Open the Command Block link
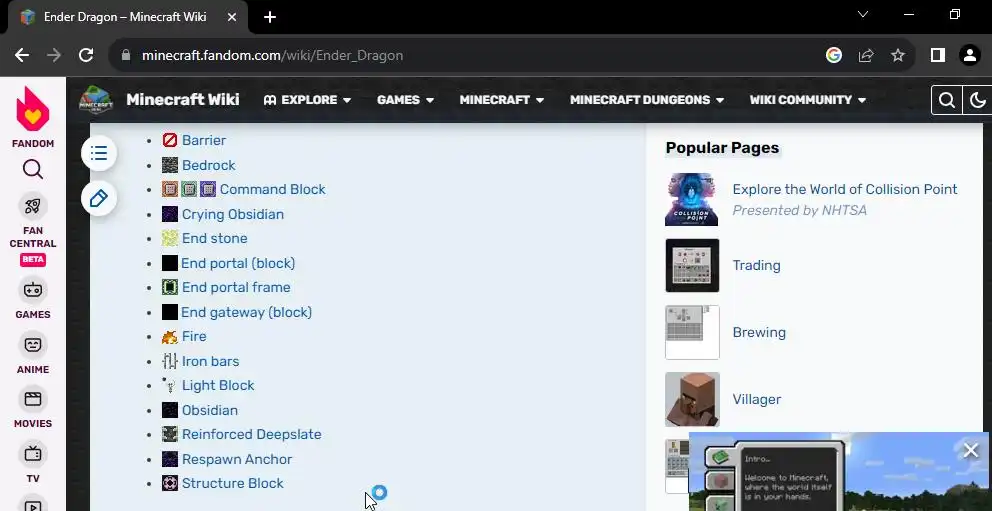 [273, 190]
